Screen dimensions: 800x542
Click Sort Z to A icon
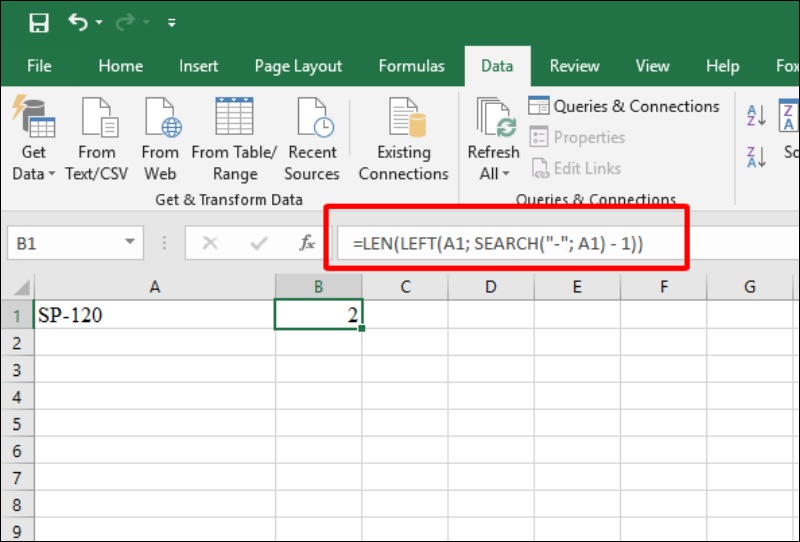[756, 156]
